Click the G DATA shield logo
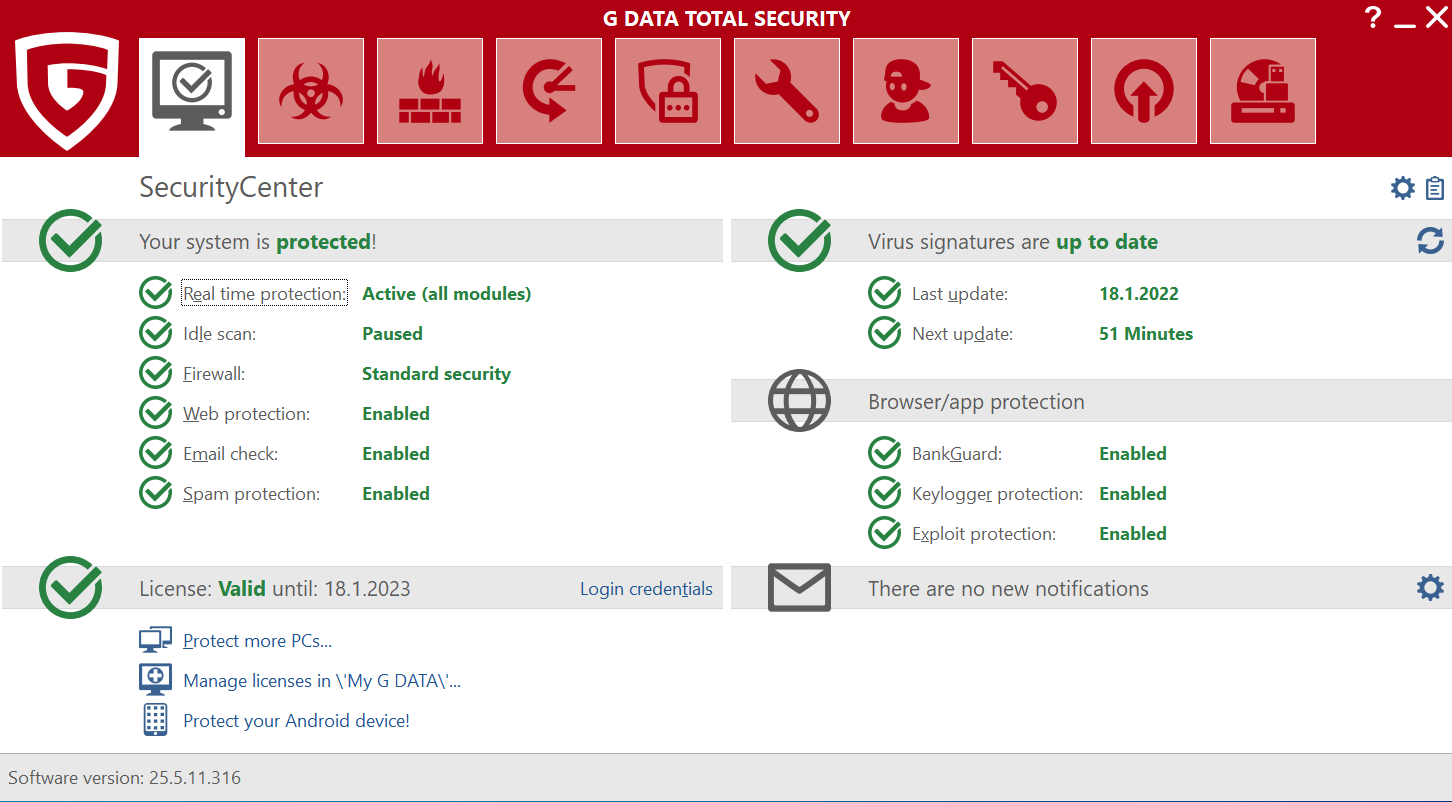Viewport: 1452px width, 802px height. (67, 92)
